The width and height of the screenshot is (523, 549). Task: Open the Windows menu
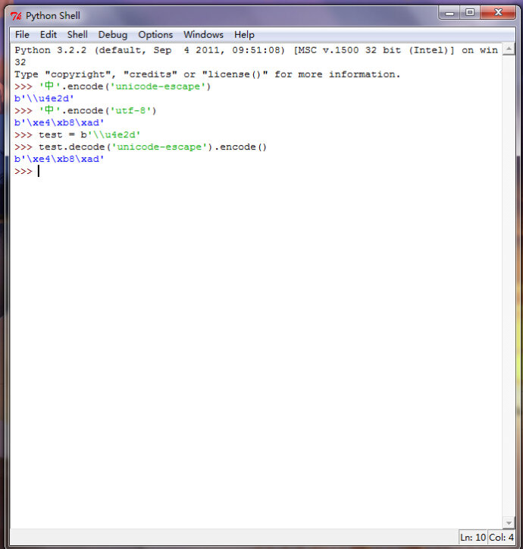203,35
